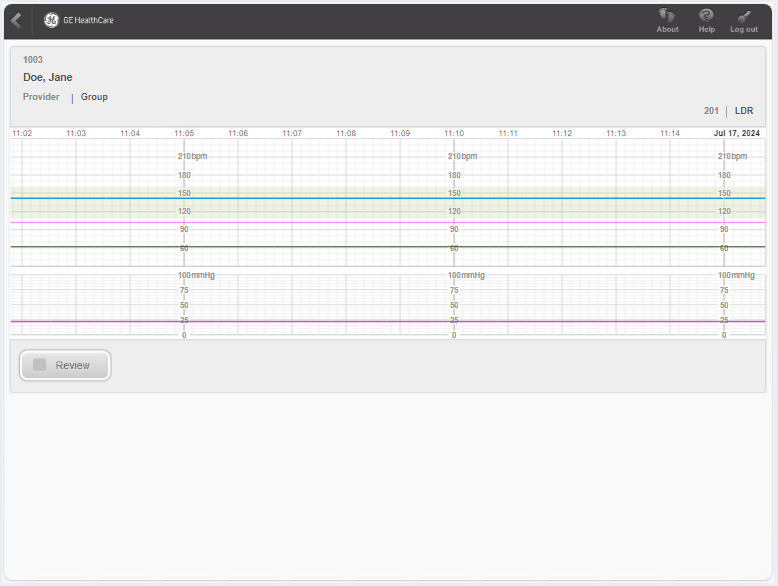
Task: Click the Log out key icon
Action: (x=744, y=16)
